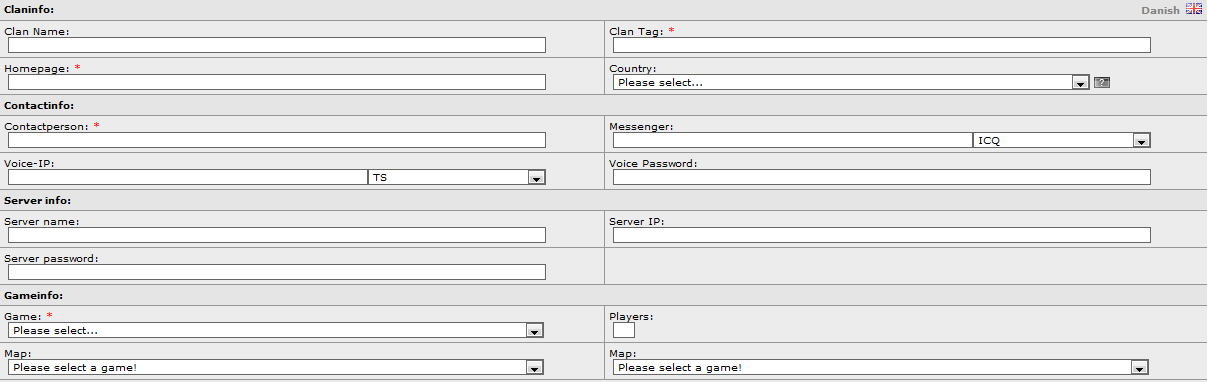Open the TS voice type dropdown
Viewport: 1207px width, 382px height.
pyautogui.click(x=456, y=177)
